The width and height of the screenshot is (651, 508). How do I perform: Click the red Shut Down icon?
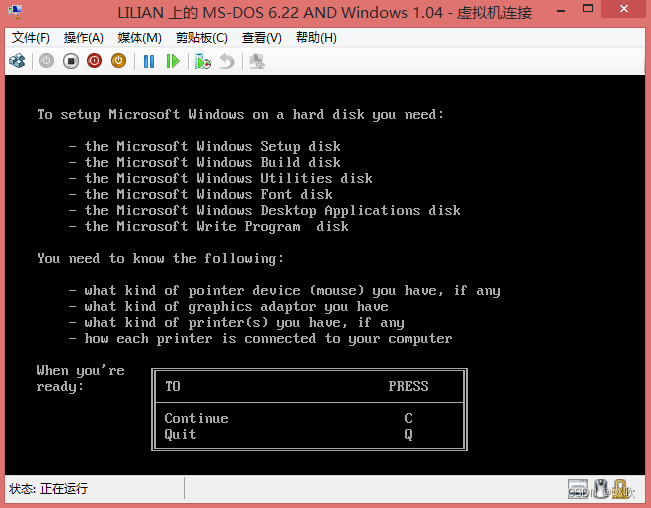(95, 61)
